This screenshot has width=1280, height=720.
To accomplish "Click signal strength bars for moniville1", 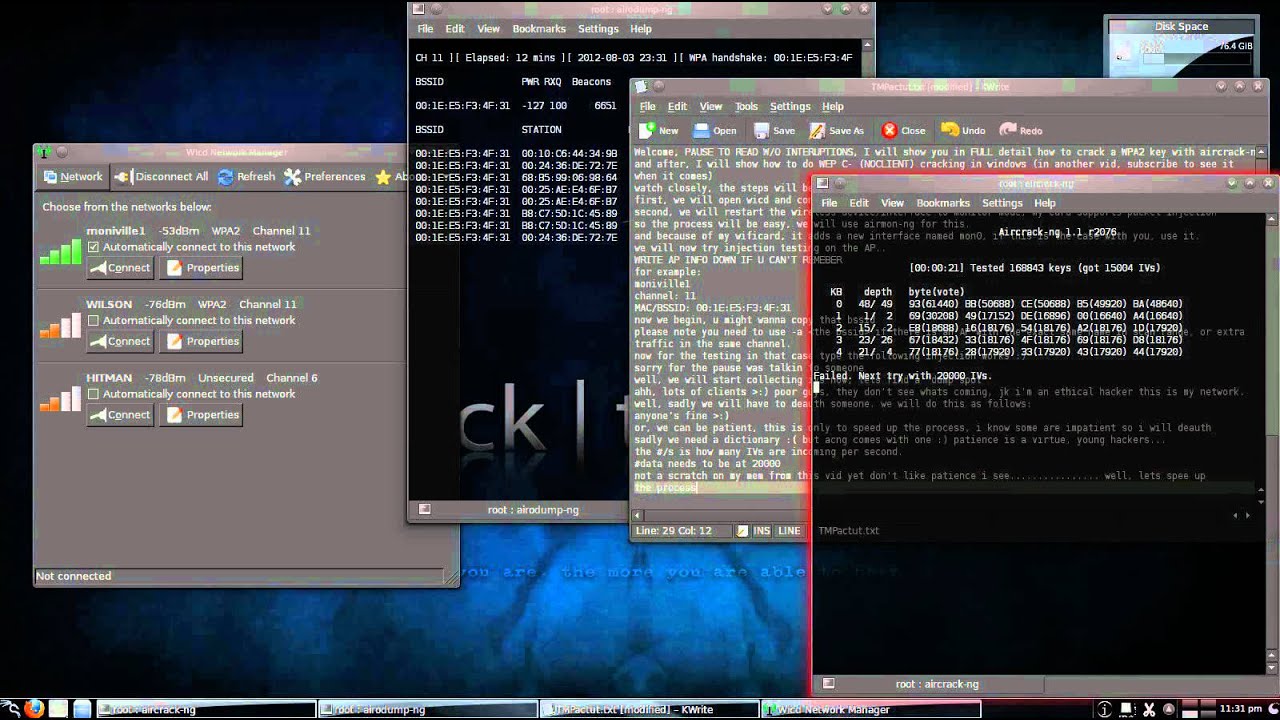I will coord(60,250).
